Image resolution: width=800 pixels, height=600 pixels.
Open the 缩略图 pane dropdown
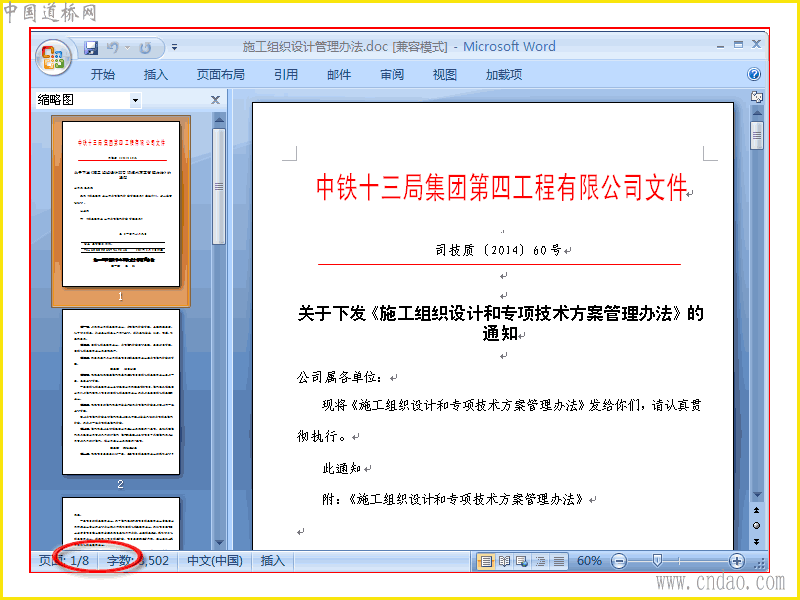pos(135,100)
